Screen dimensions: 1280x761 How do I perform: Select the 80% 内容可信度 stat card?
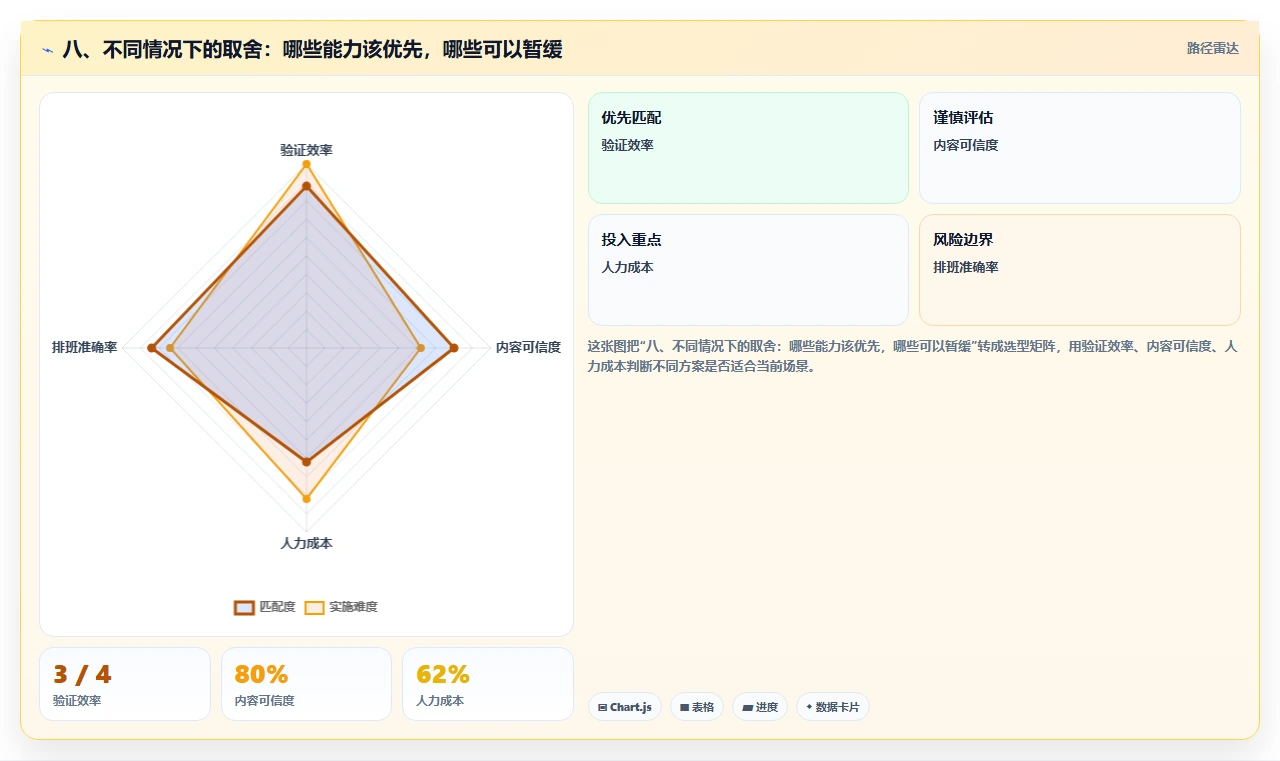[306, 684]
